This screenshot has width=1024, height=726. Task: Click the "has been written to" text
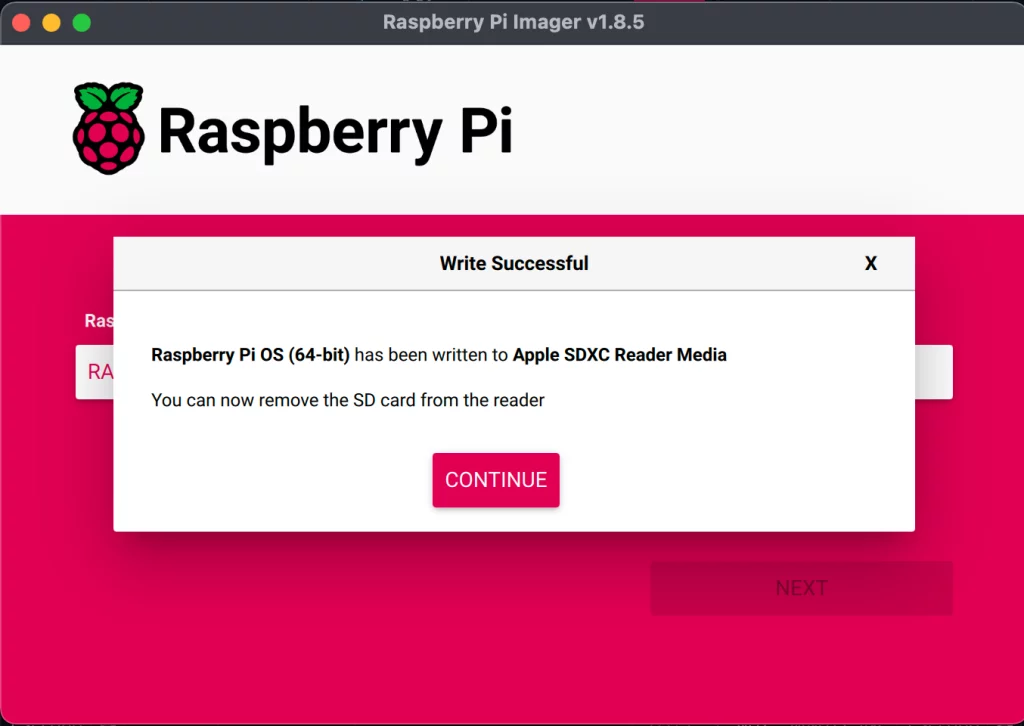coord(431,355)
